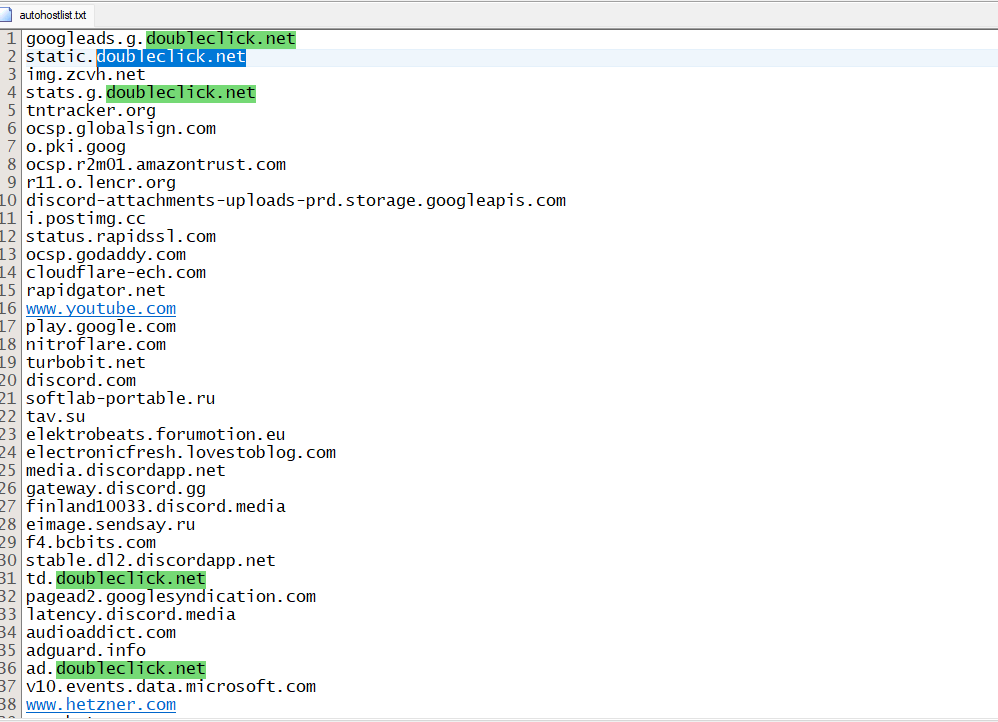This screenshot has width=998, height=722.
Task: Click v10.events.data.microsoft.com line
Action: (171, 687)
